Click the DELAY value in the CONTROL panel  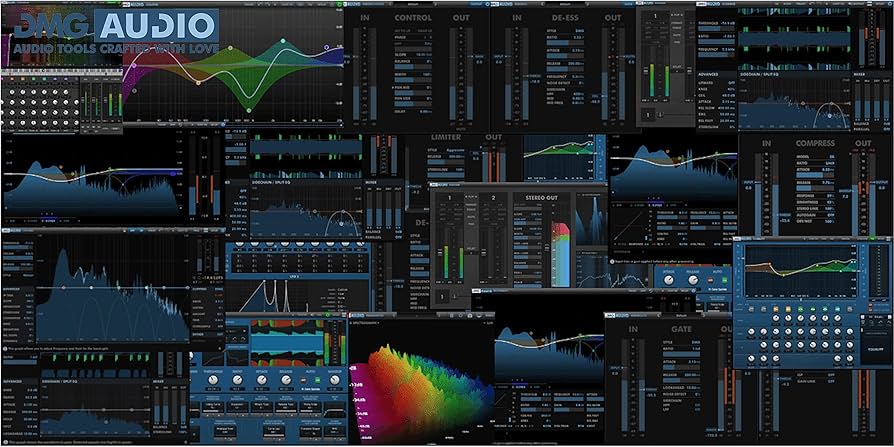click(425, 112)
